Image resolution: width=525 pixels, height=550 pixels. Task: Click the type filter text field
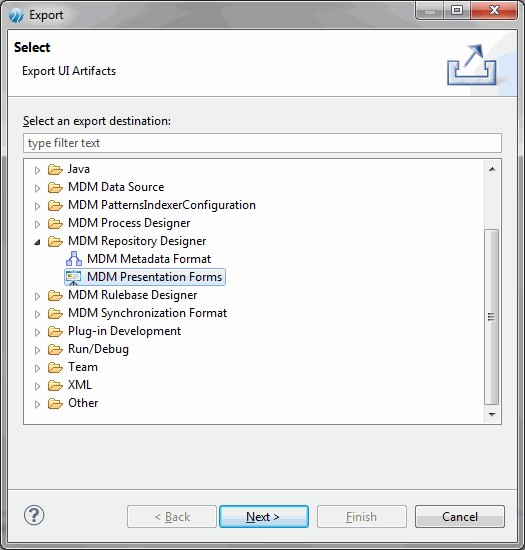pyautogui.click(x=262, y=143)
